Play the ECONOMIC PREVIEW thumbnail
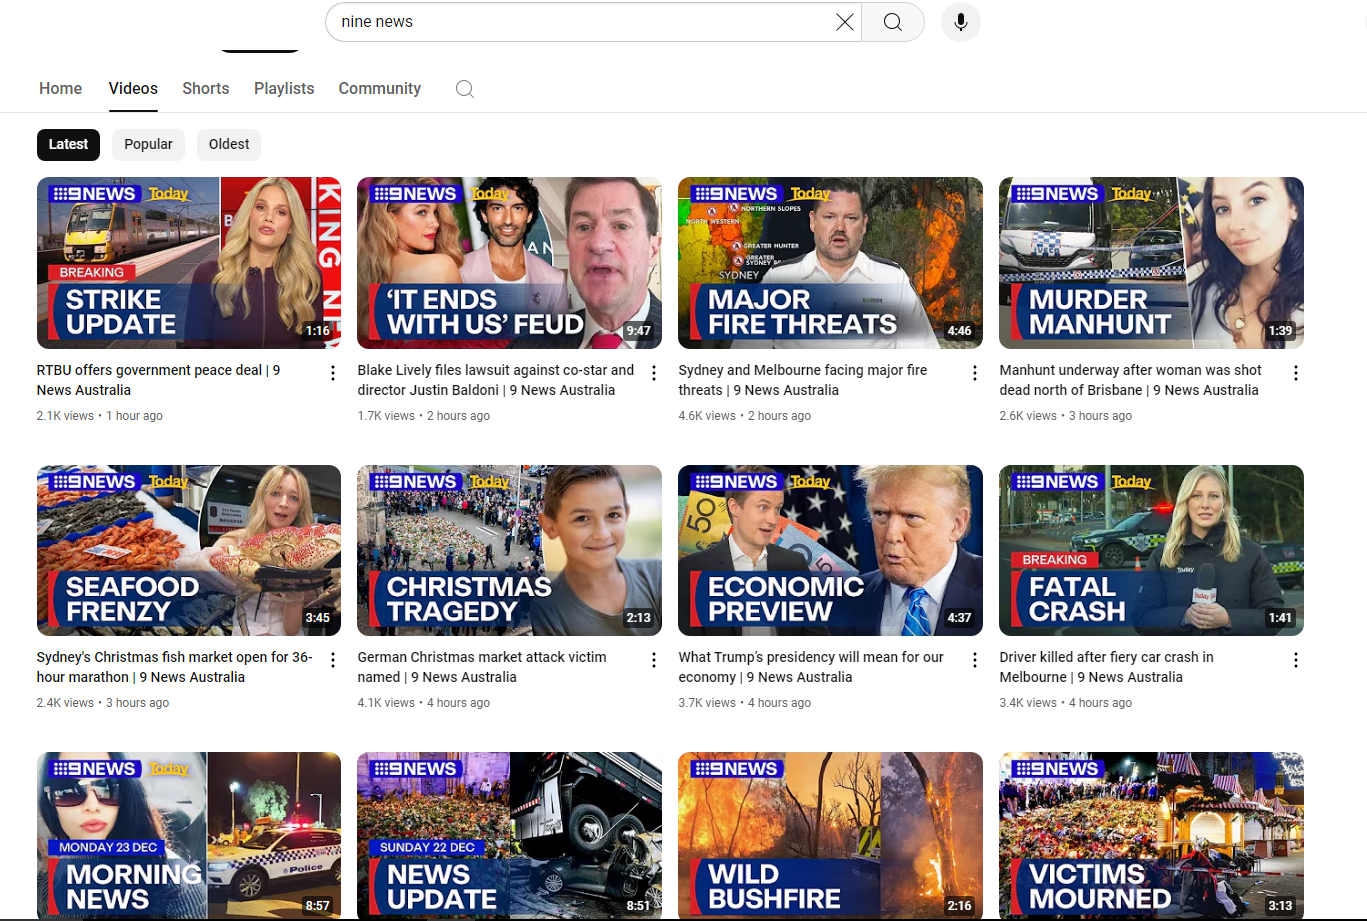Screen dimensions: 1367x921 point(830,550)
